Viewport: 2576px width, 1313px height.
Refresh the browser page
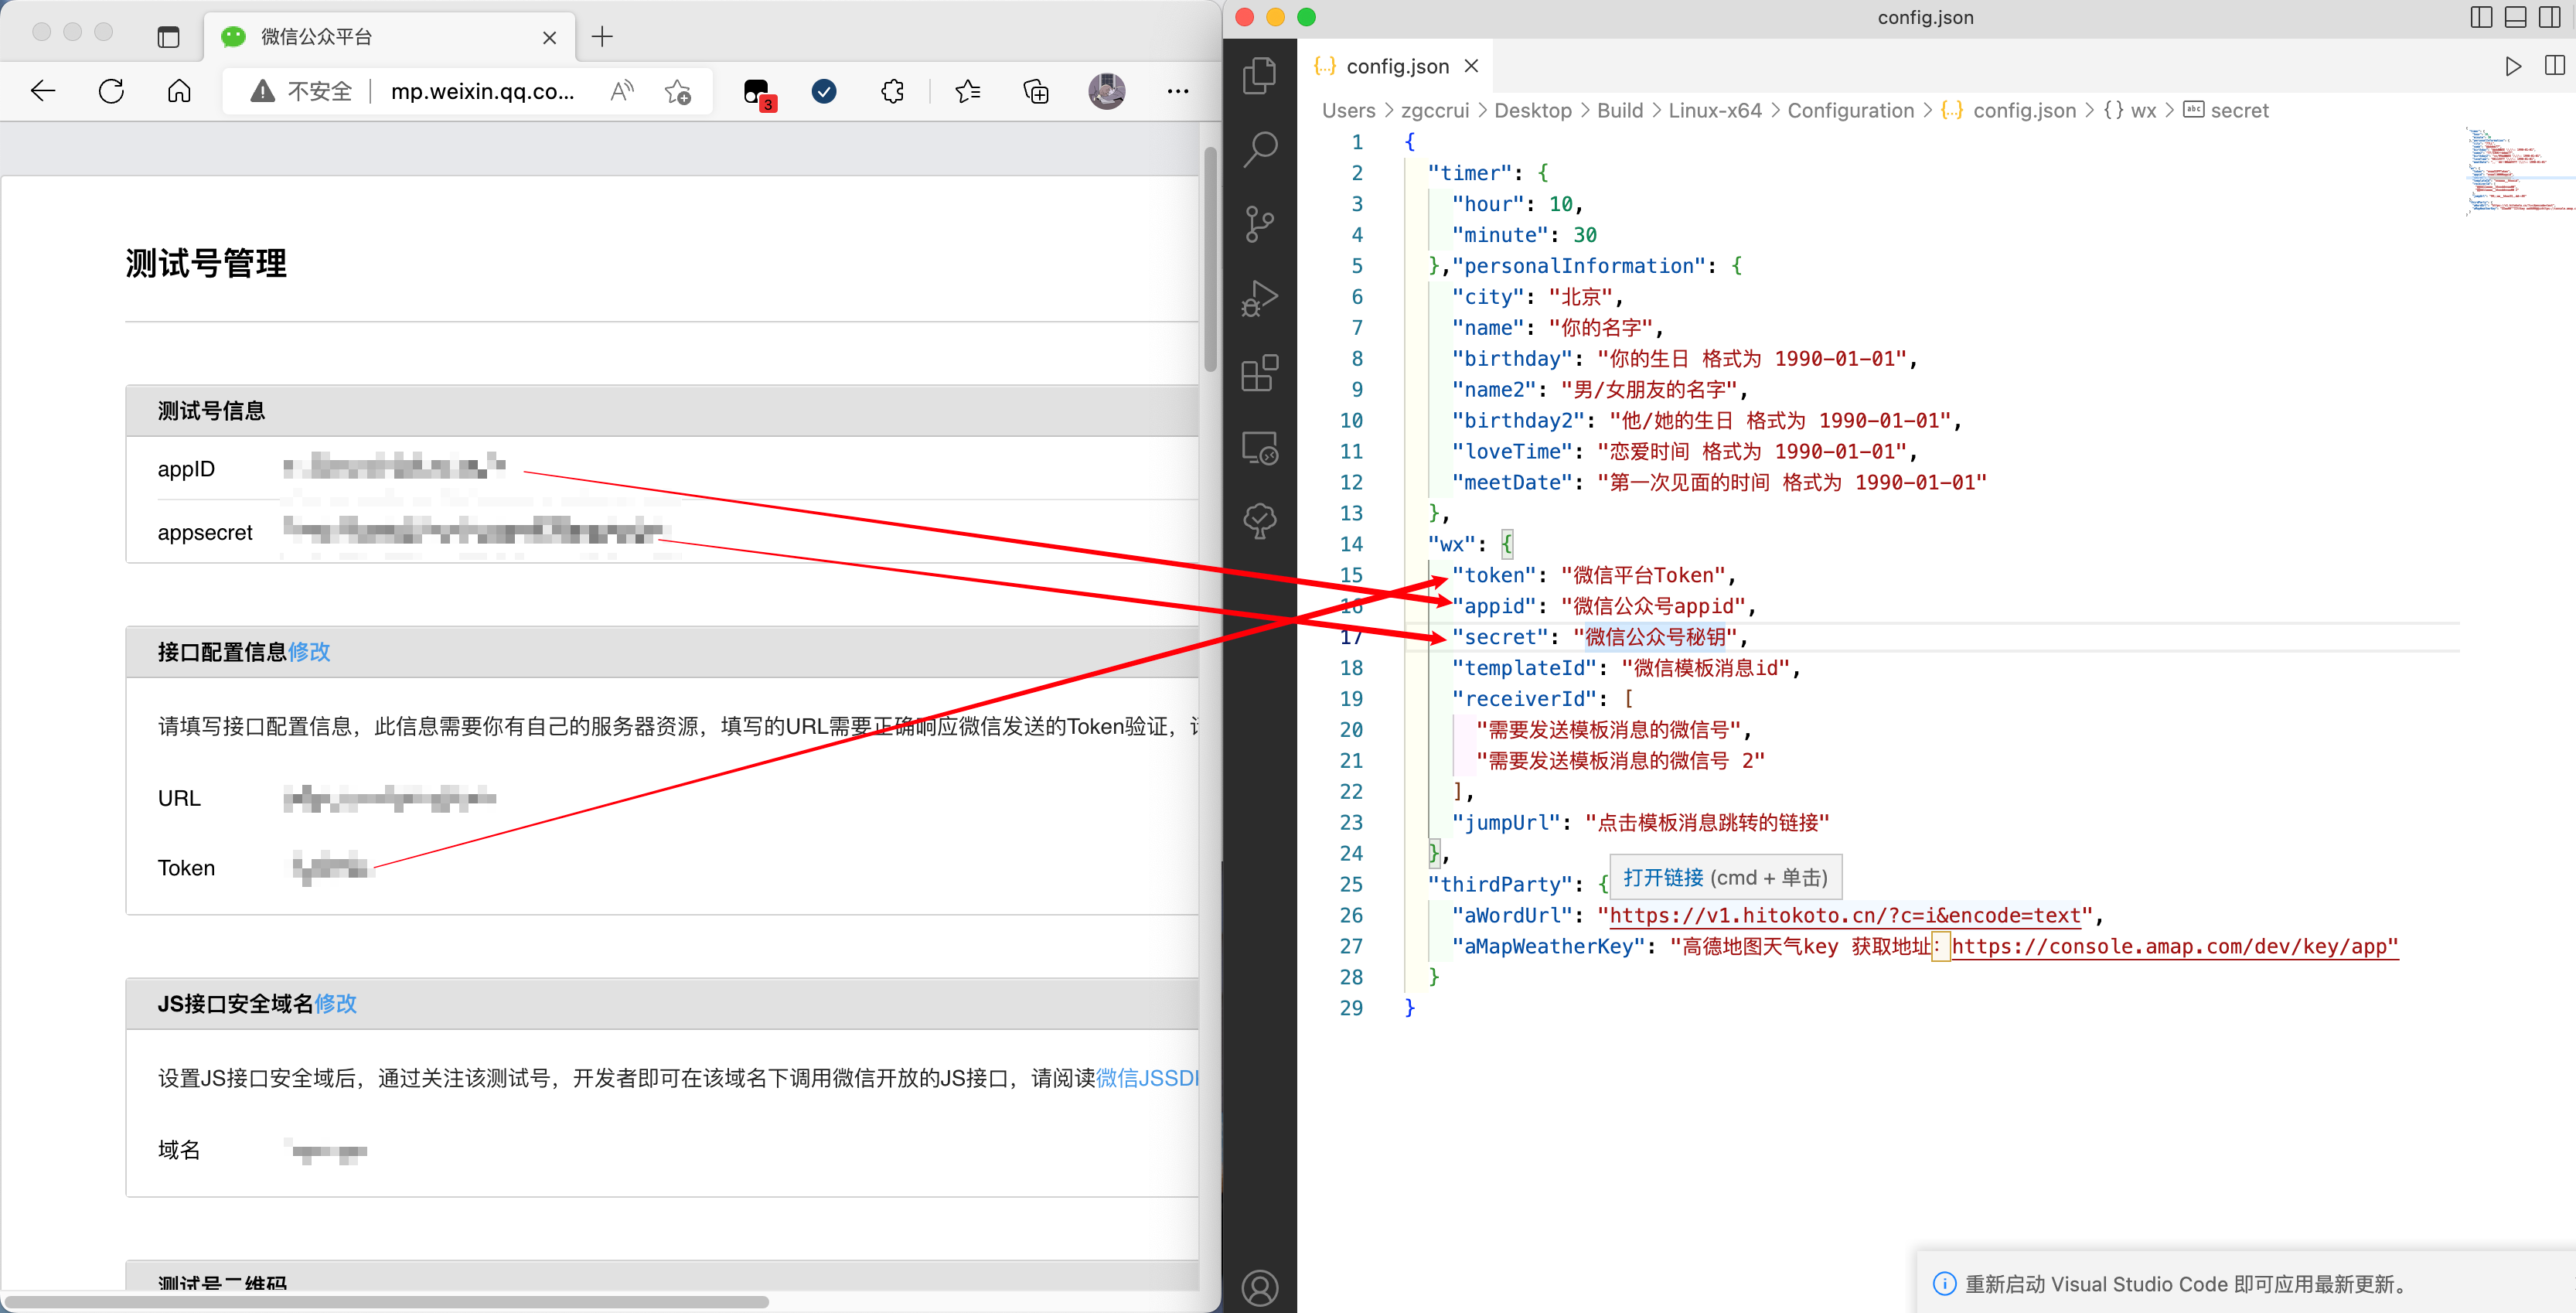click(111, 92)
